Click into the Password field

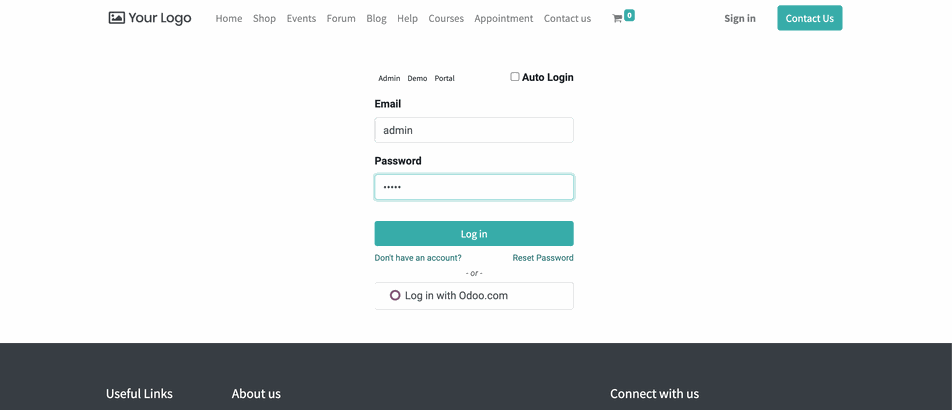point(474,187)
